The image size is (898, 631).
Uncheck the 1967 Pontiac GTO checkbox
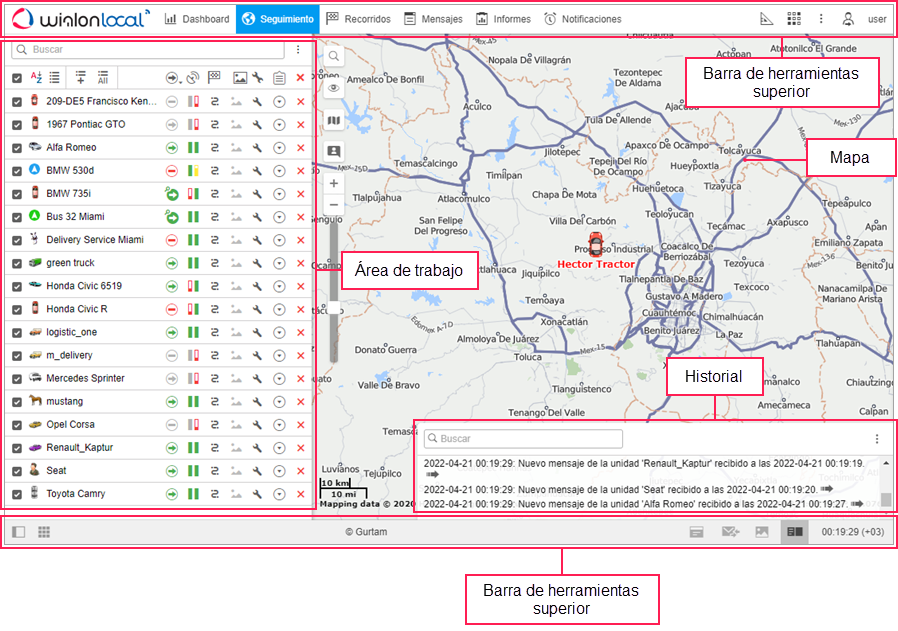[16, 124]
